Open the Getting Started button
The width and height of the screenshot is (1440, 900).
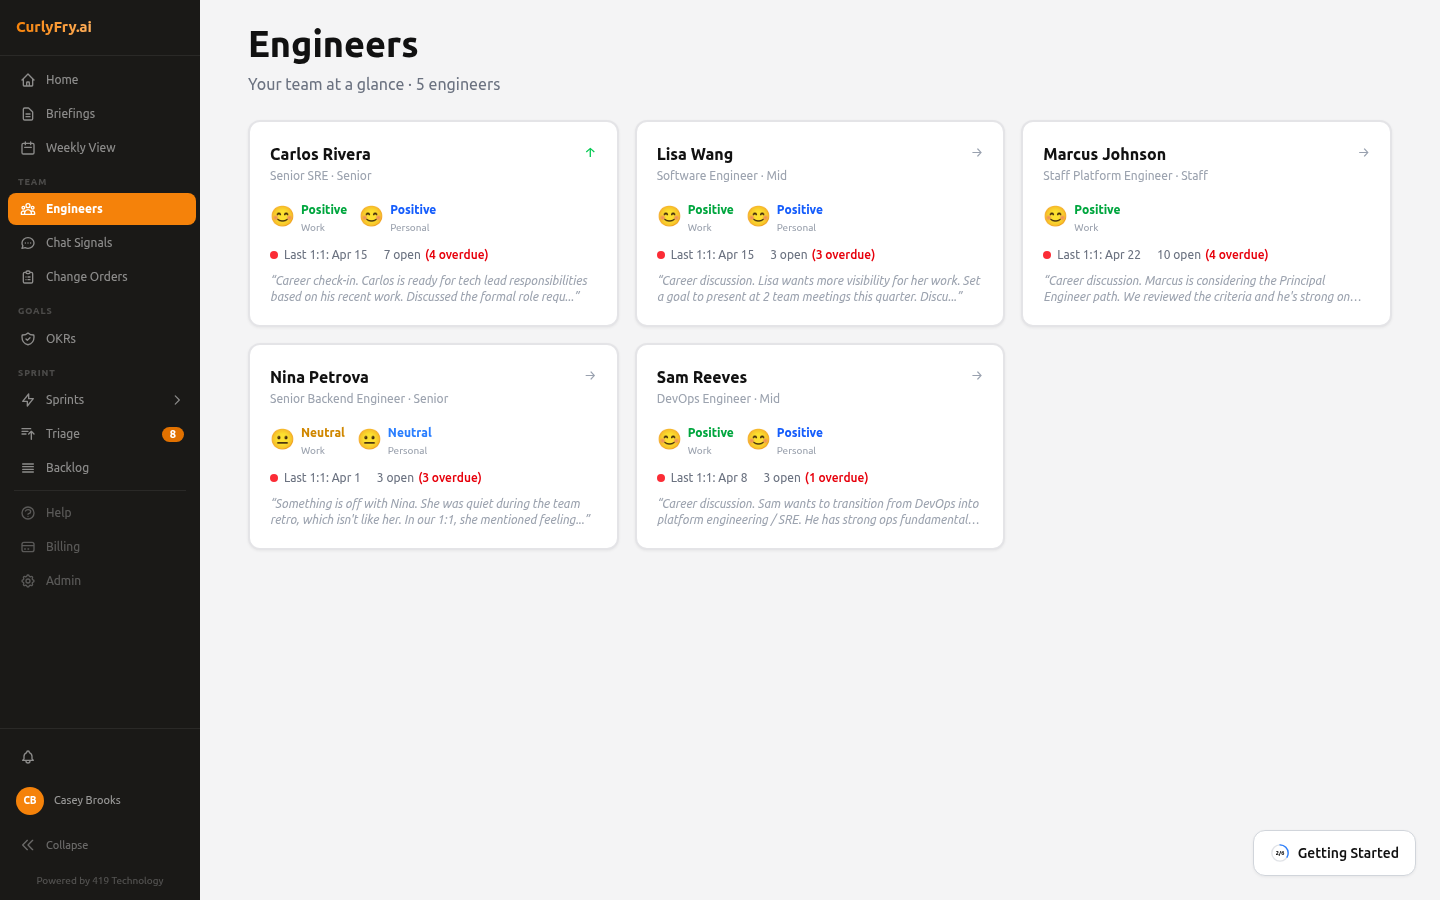tap(1334, 853)
